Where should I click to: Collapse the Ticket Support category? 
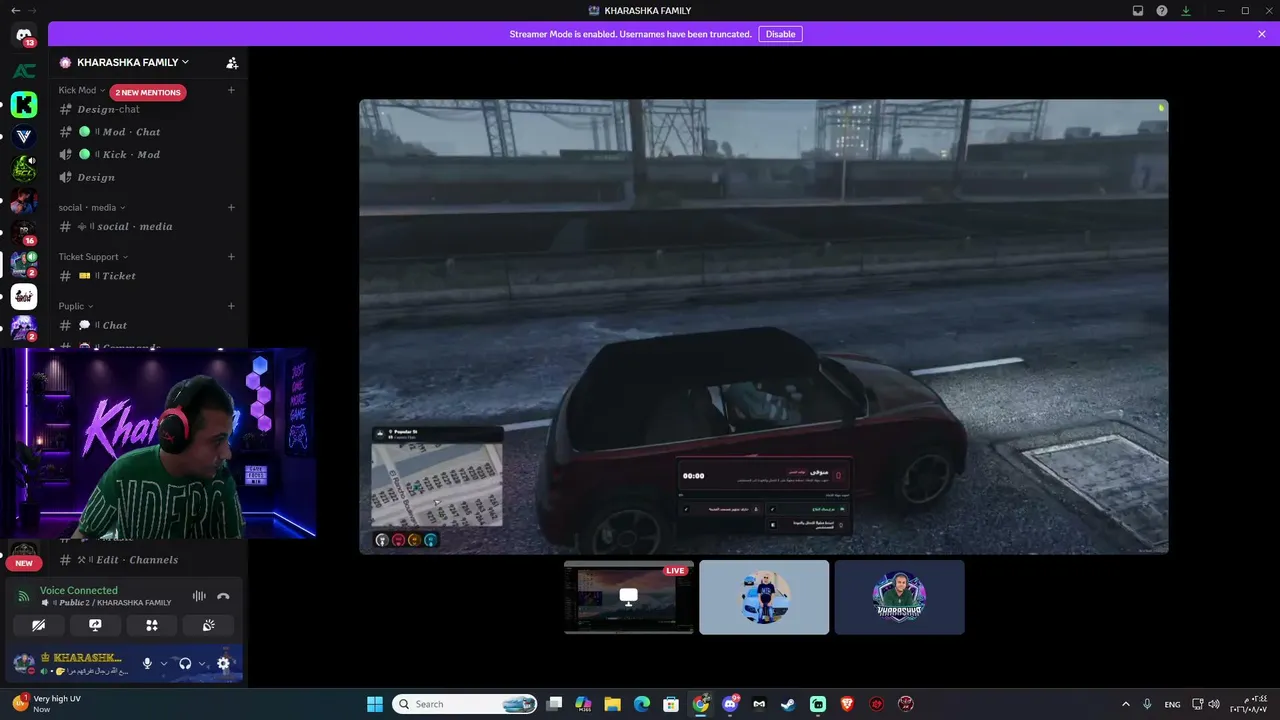93,257
